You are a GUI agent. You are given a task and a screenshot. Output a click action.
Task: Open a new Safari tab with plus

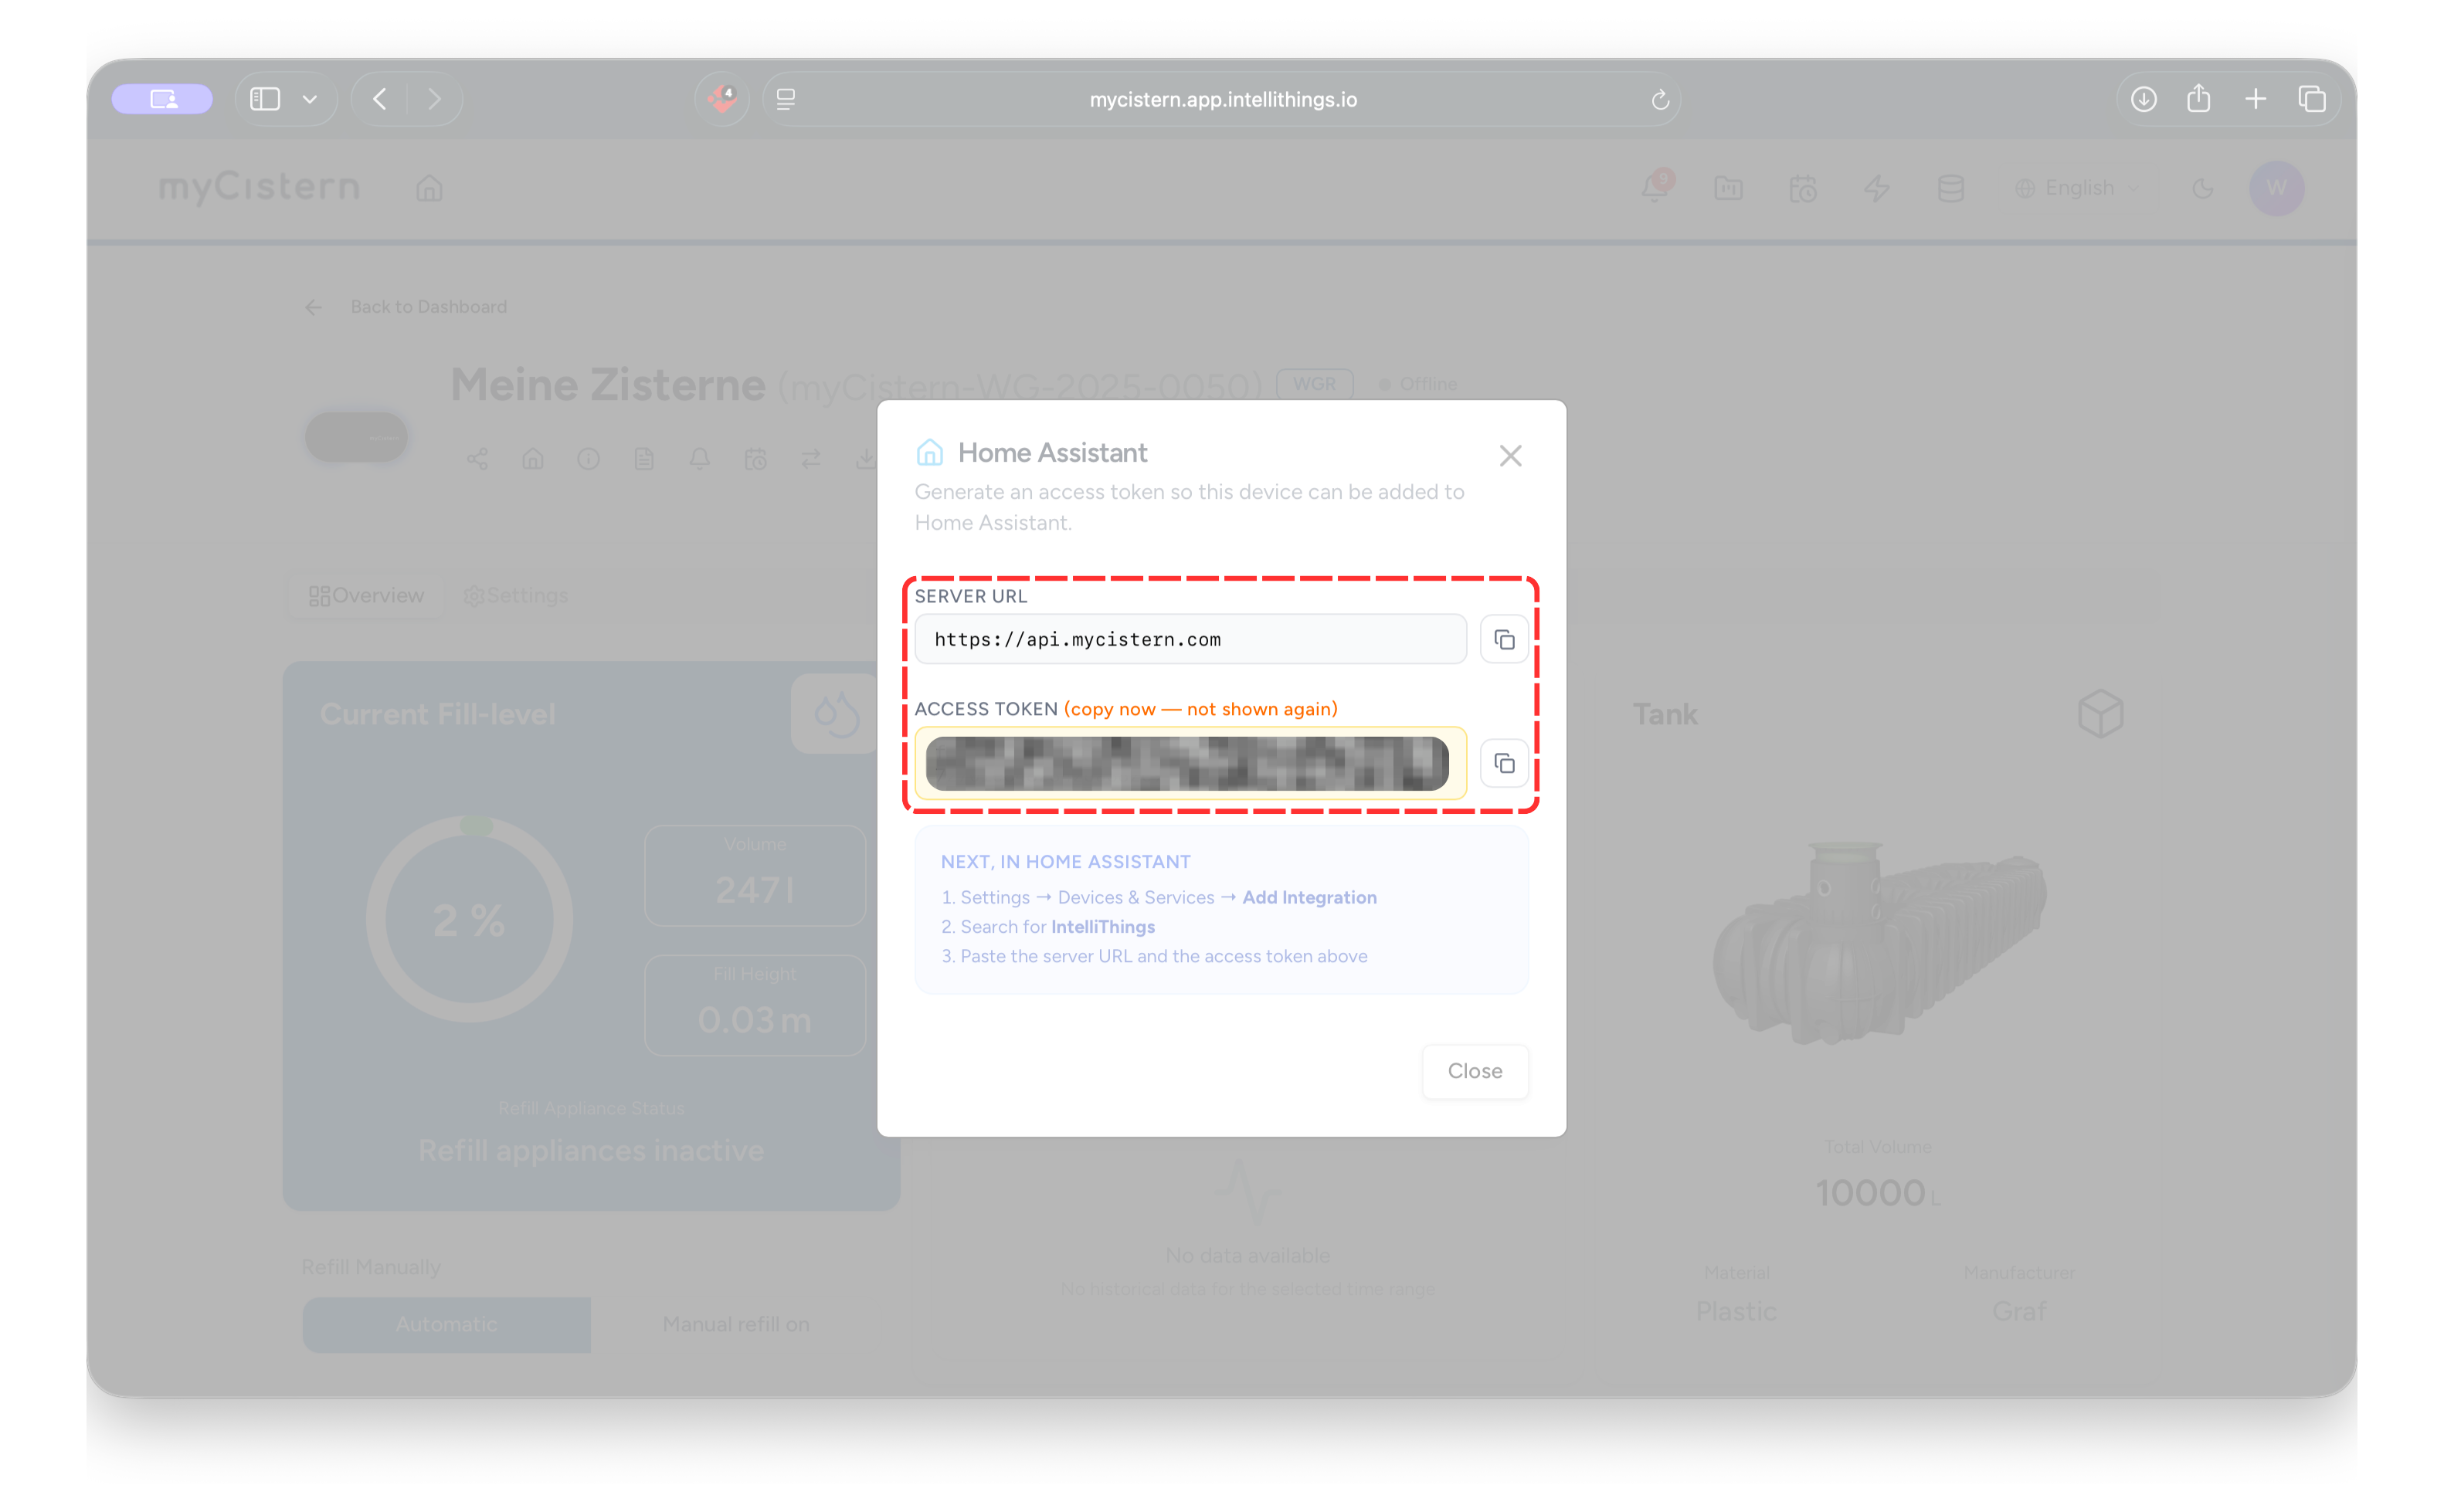[x=2255, y=99]
